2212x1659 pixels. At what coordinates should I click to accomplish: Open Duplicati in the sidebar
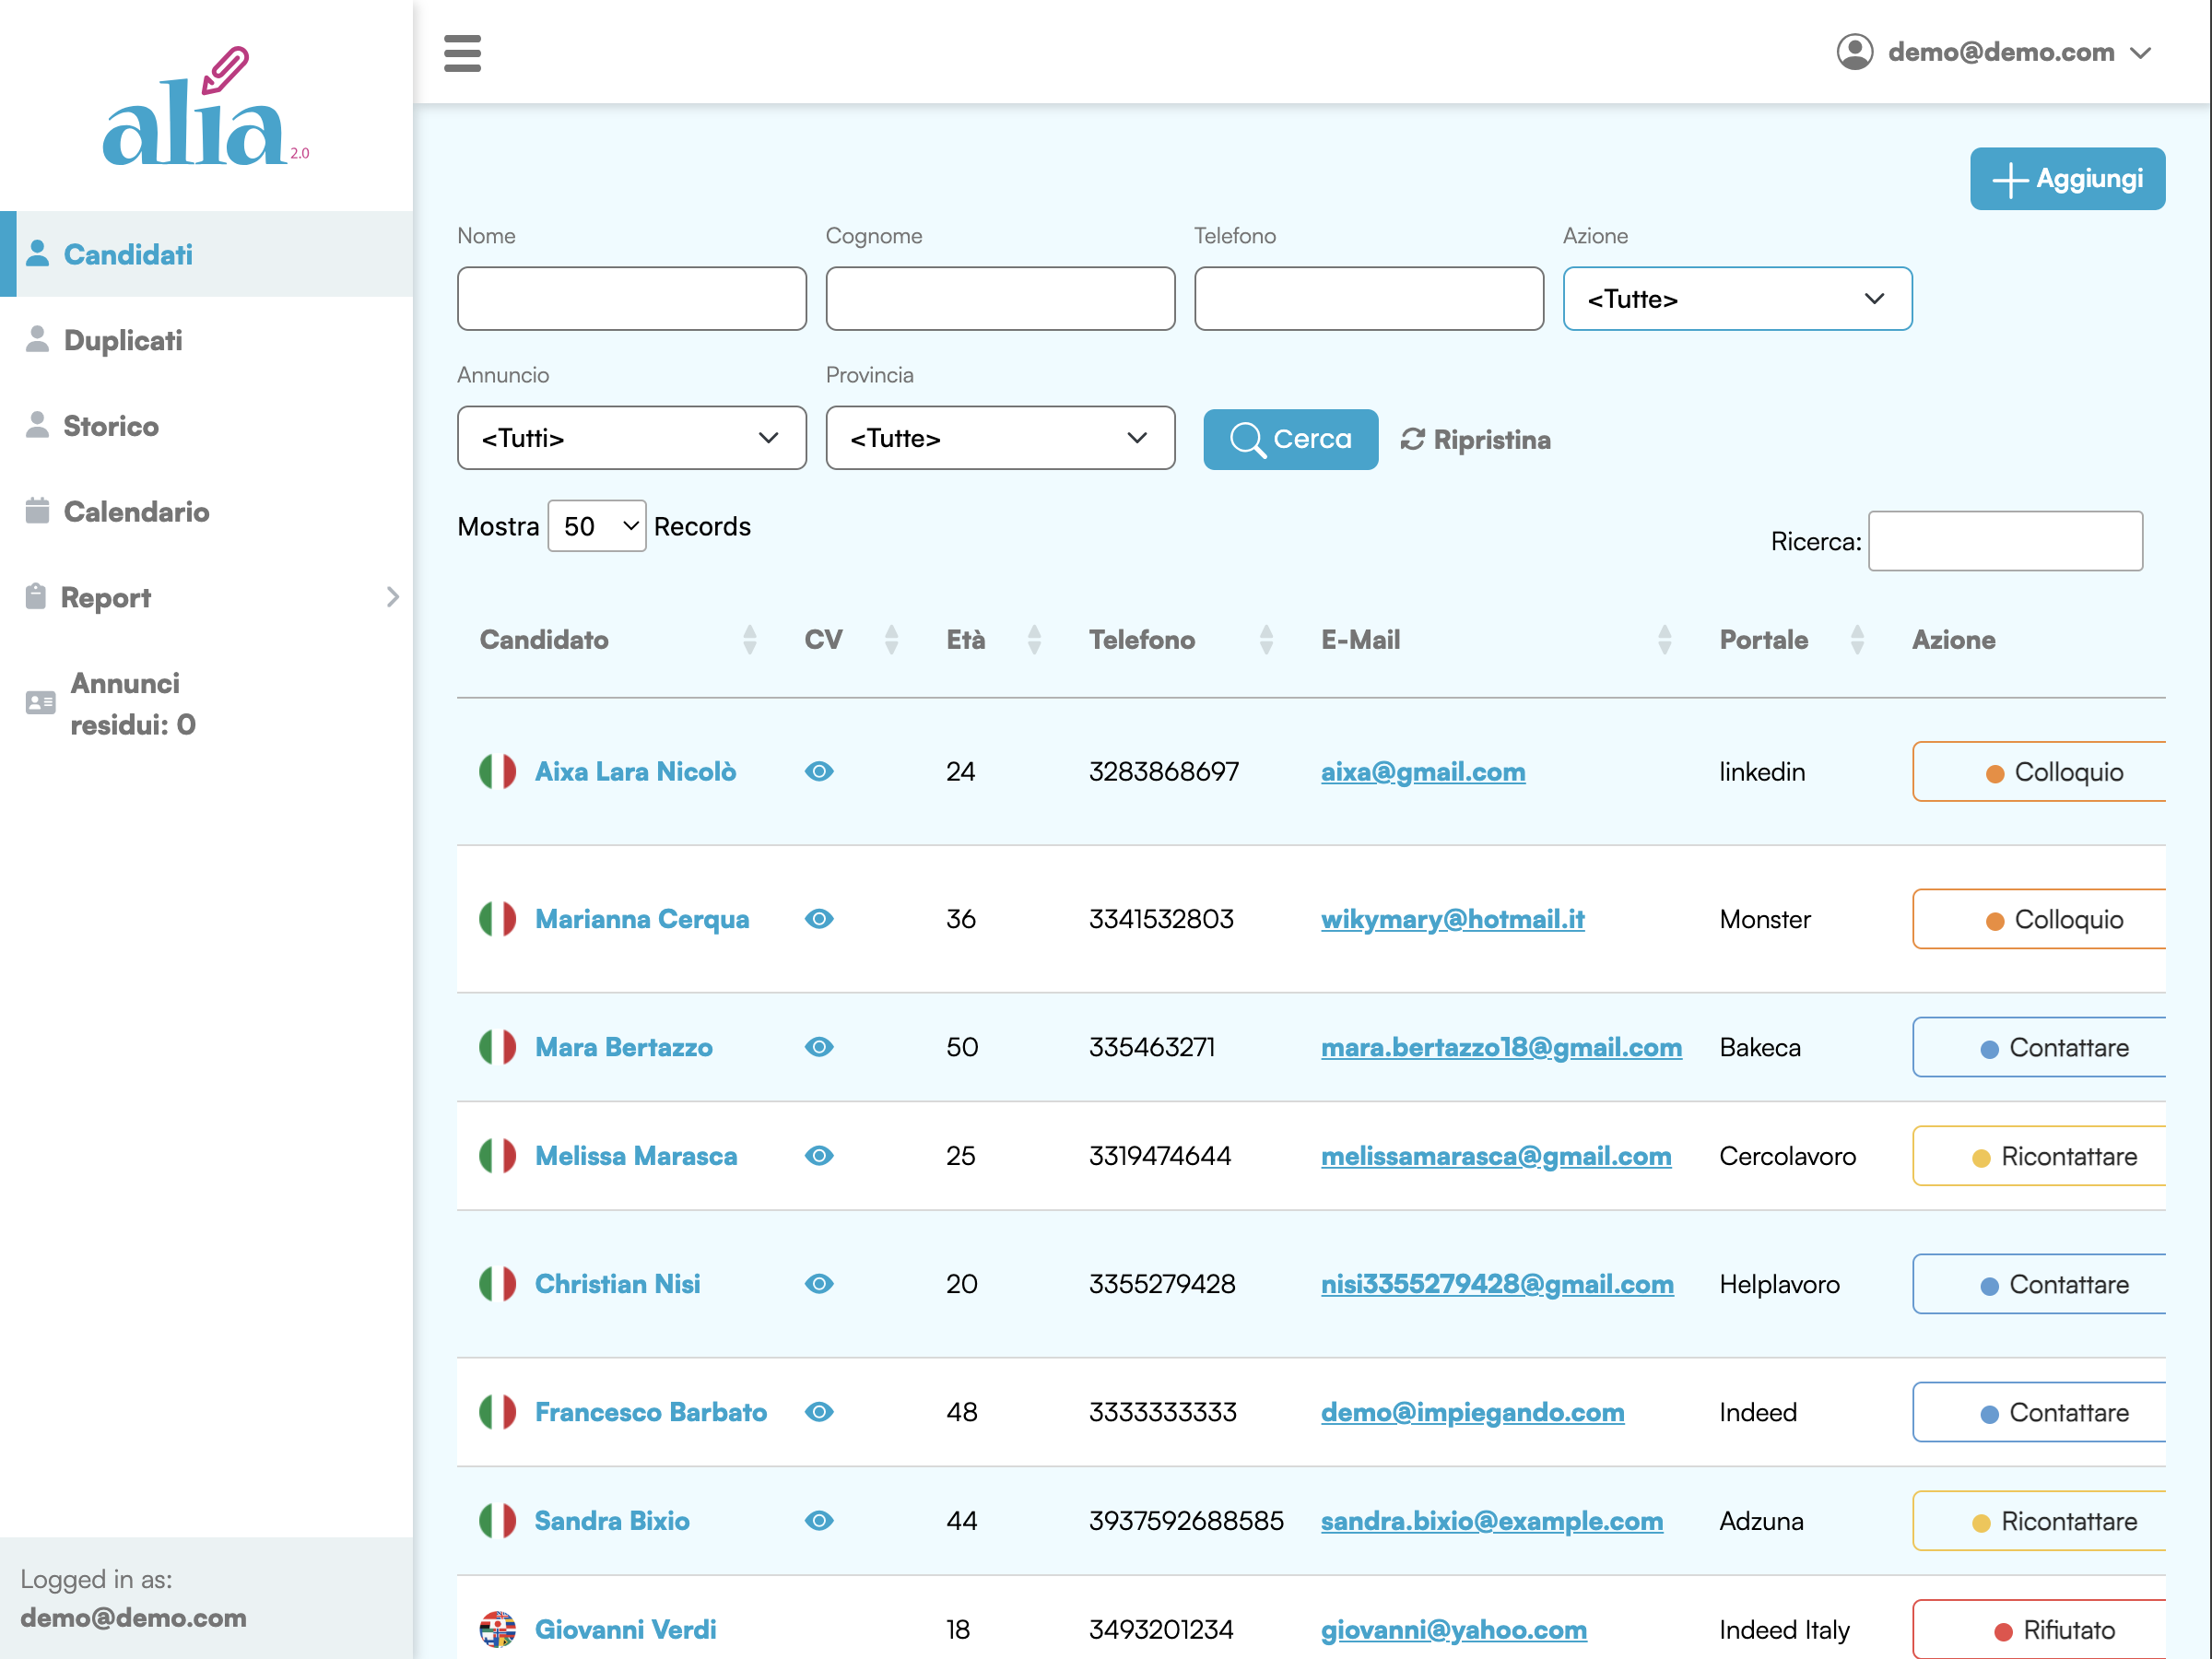point(123,340)
